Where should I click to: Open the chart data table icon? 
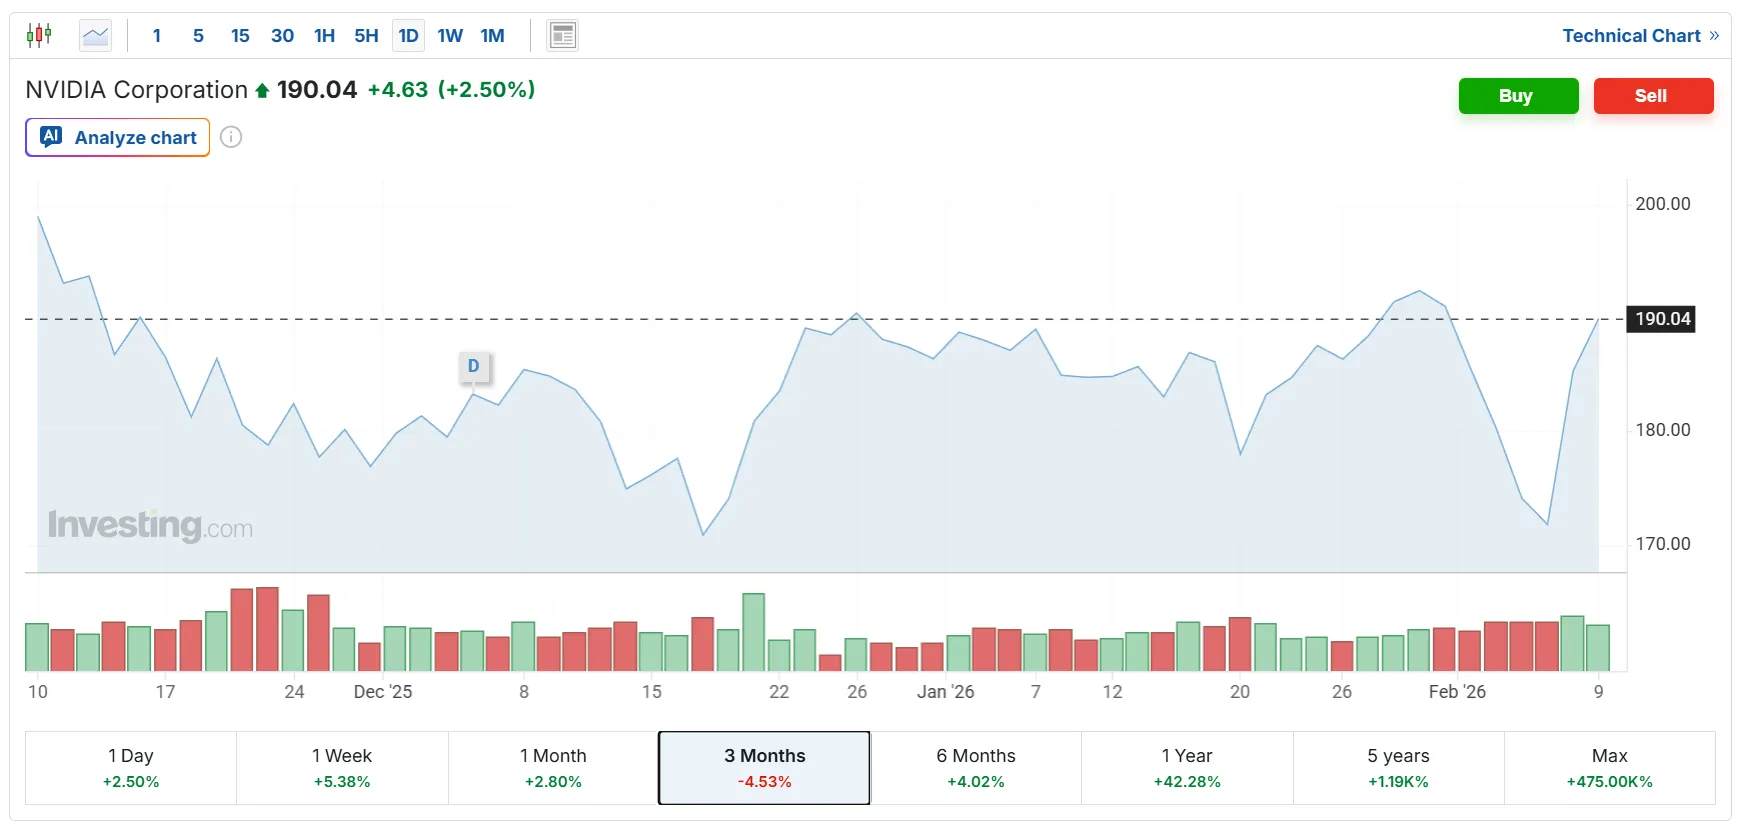click(x=563, y=36)
